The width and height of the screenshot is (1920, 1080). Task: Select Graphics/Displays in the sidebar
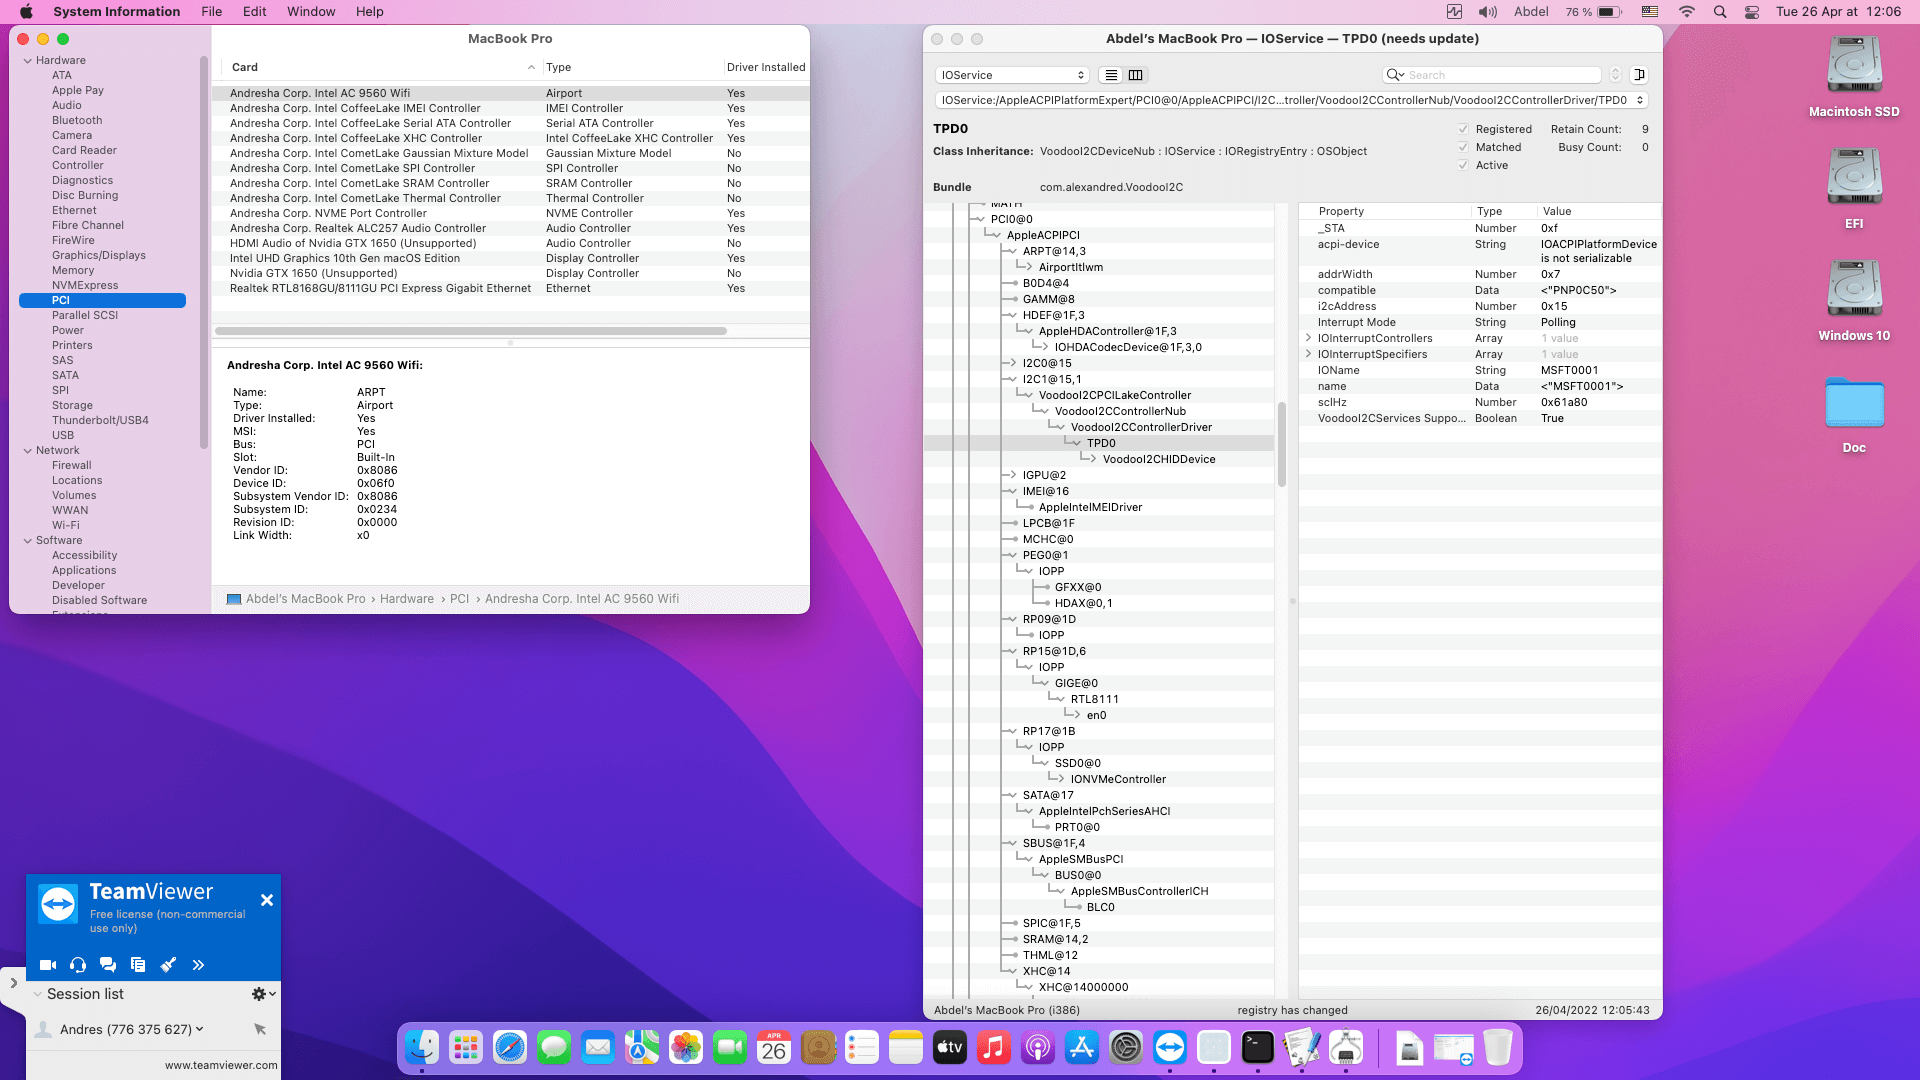tap(99, 255)
